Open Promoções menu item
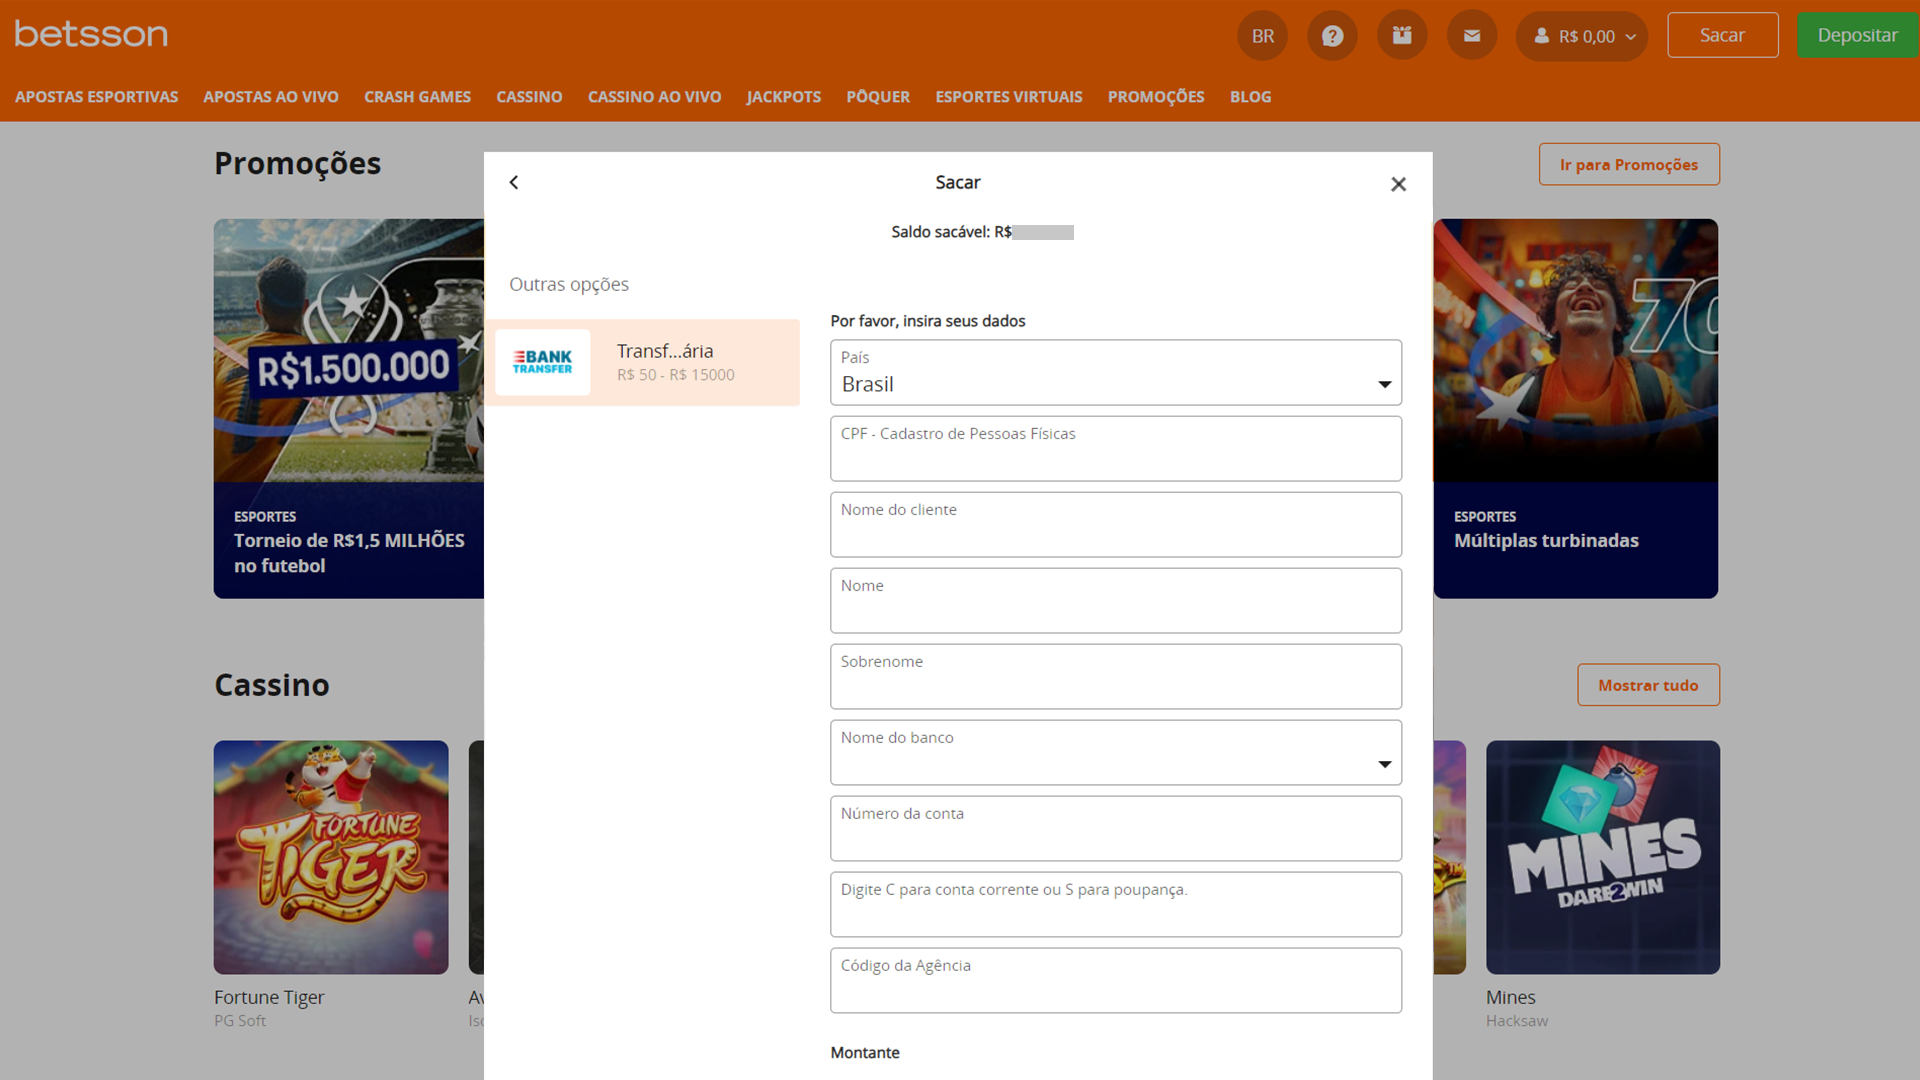The width and height of the screenshot is (1920, 1080). (x=1156, y=97)
